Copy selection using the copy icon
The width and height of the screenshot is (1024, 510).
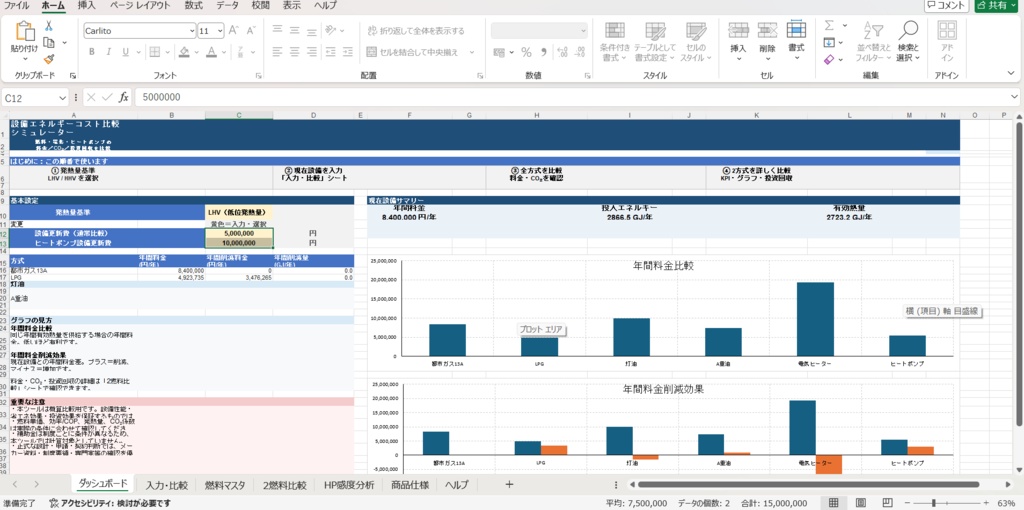(48, 42)
